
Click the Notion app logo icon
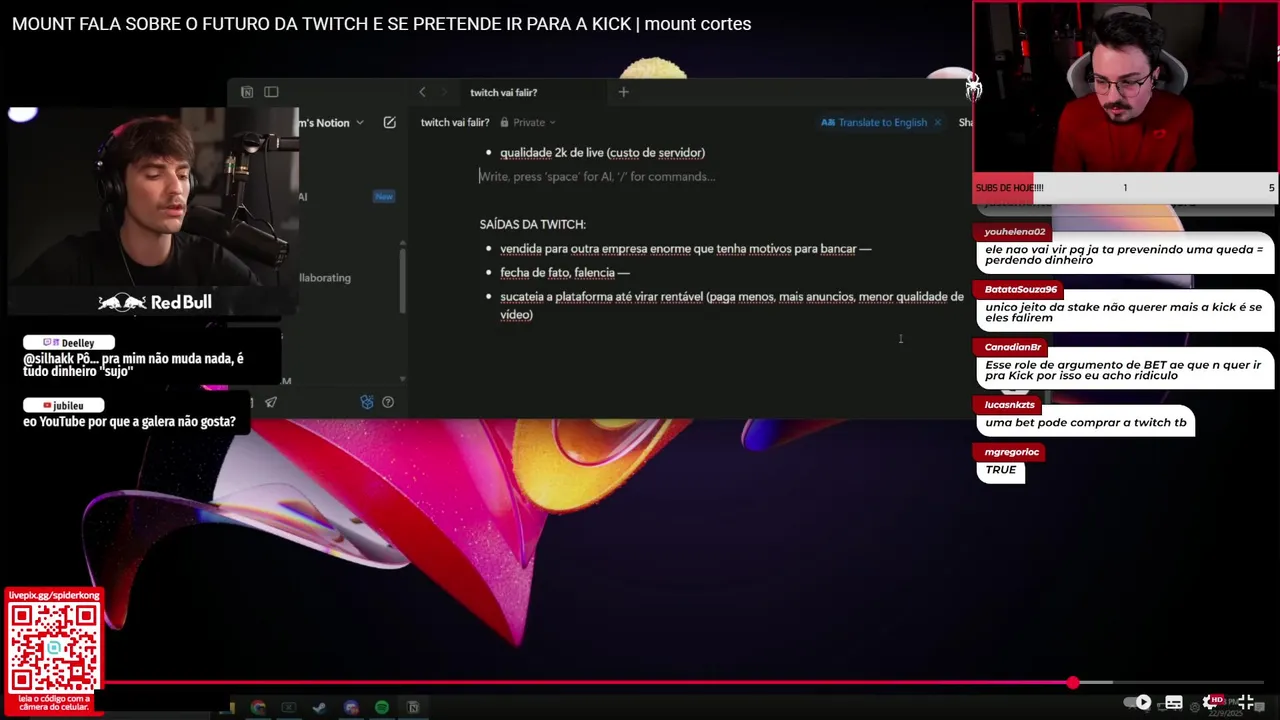click(x=247, y=92)
